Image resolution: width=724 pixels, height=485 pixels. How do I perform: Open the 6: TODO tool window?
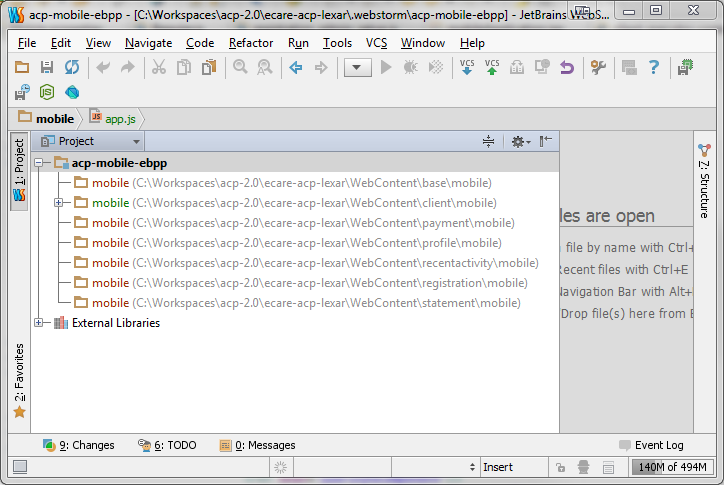[167, 445]
